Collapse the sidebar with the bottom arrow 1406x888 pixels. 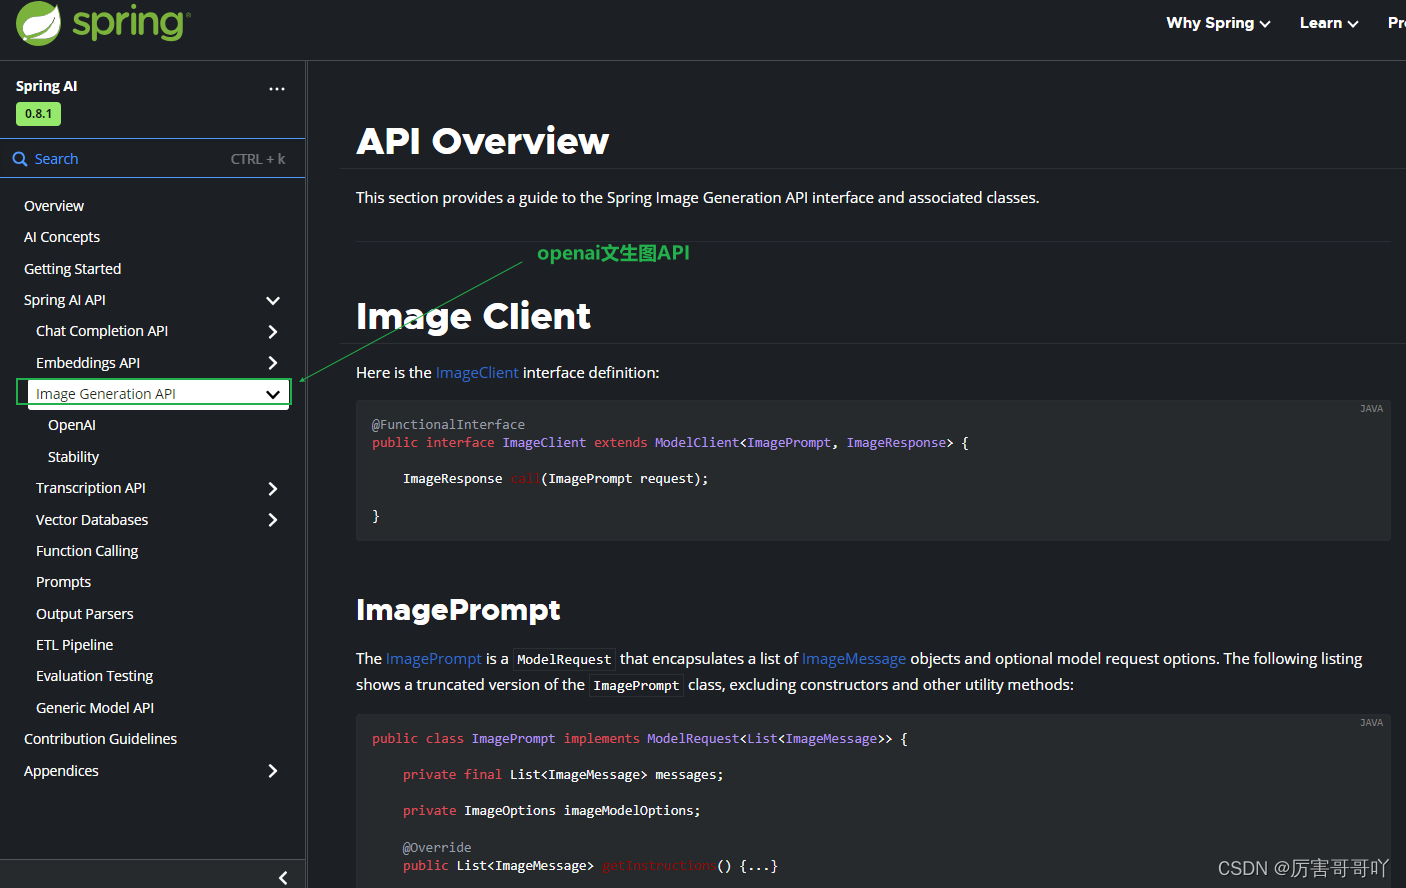(283, 877)
